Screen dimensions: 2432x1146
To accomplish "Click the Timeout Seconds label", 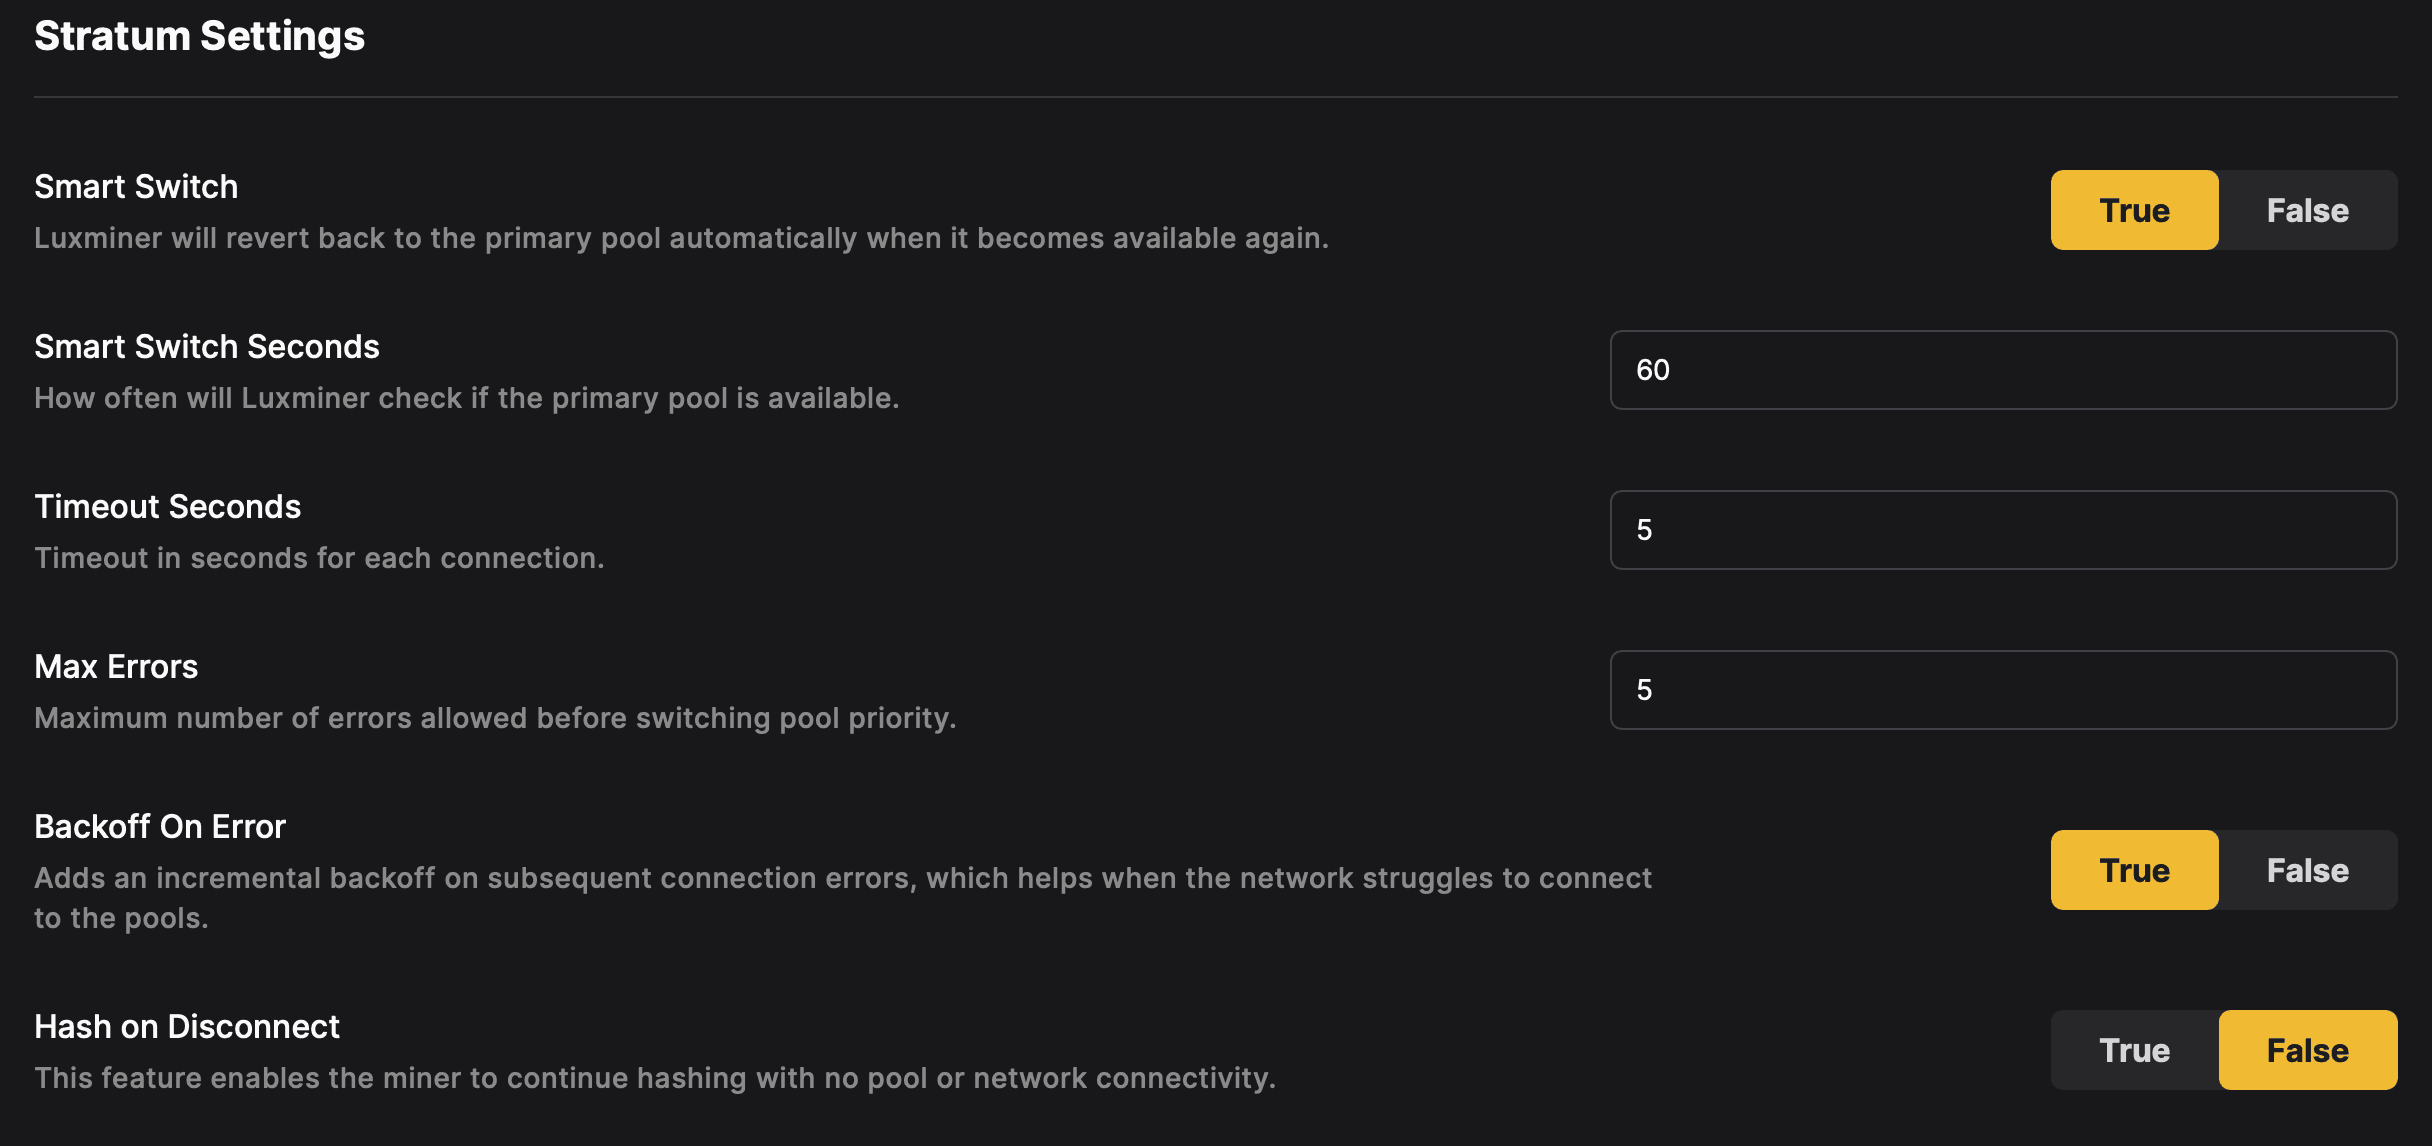I will pos(167,507).
